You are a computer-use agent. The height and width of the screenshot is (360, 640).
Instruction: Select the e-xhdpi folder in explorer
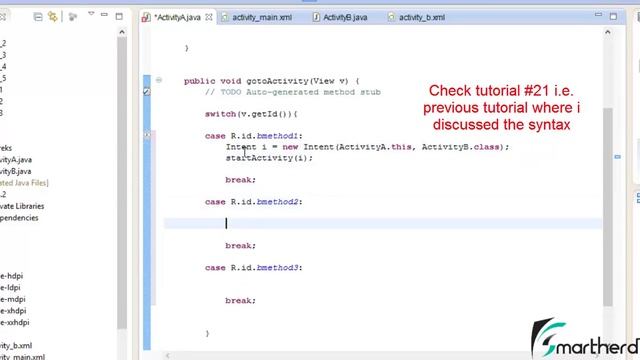point(13,311)
